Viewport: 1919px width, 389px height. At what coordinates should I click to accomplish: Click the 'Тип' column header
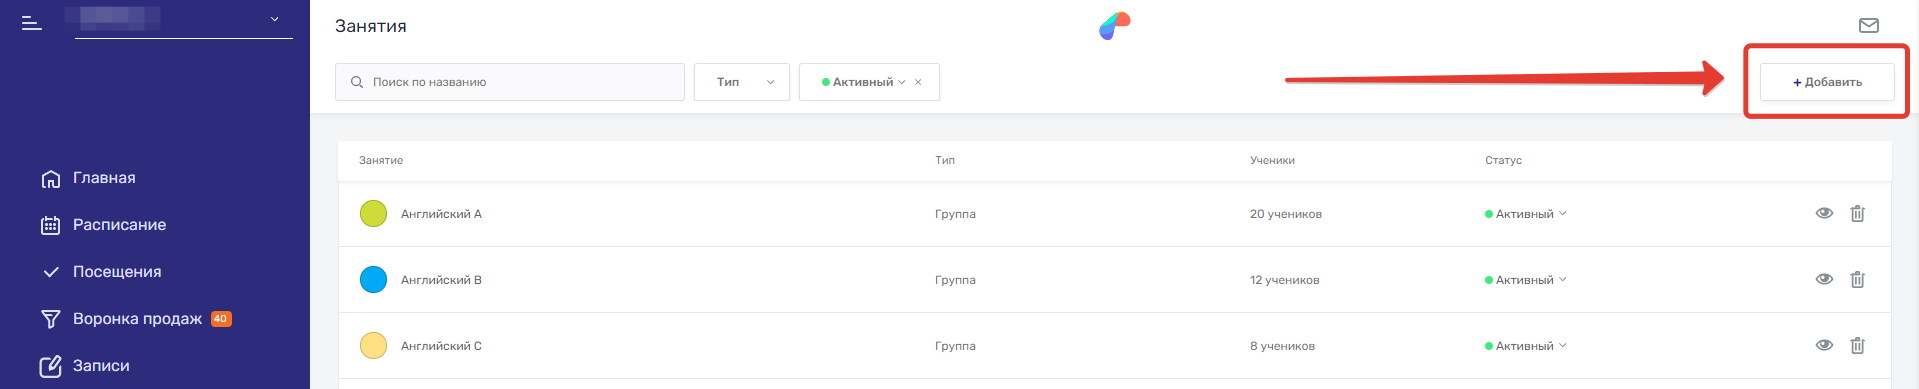945,160
